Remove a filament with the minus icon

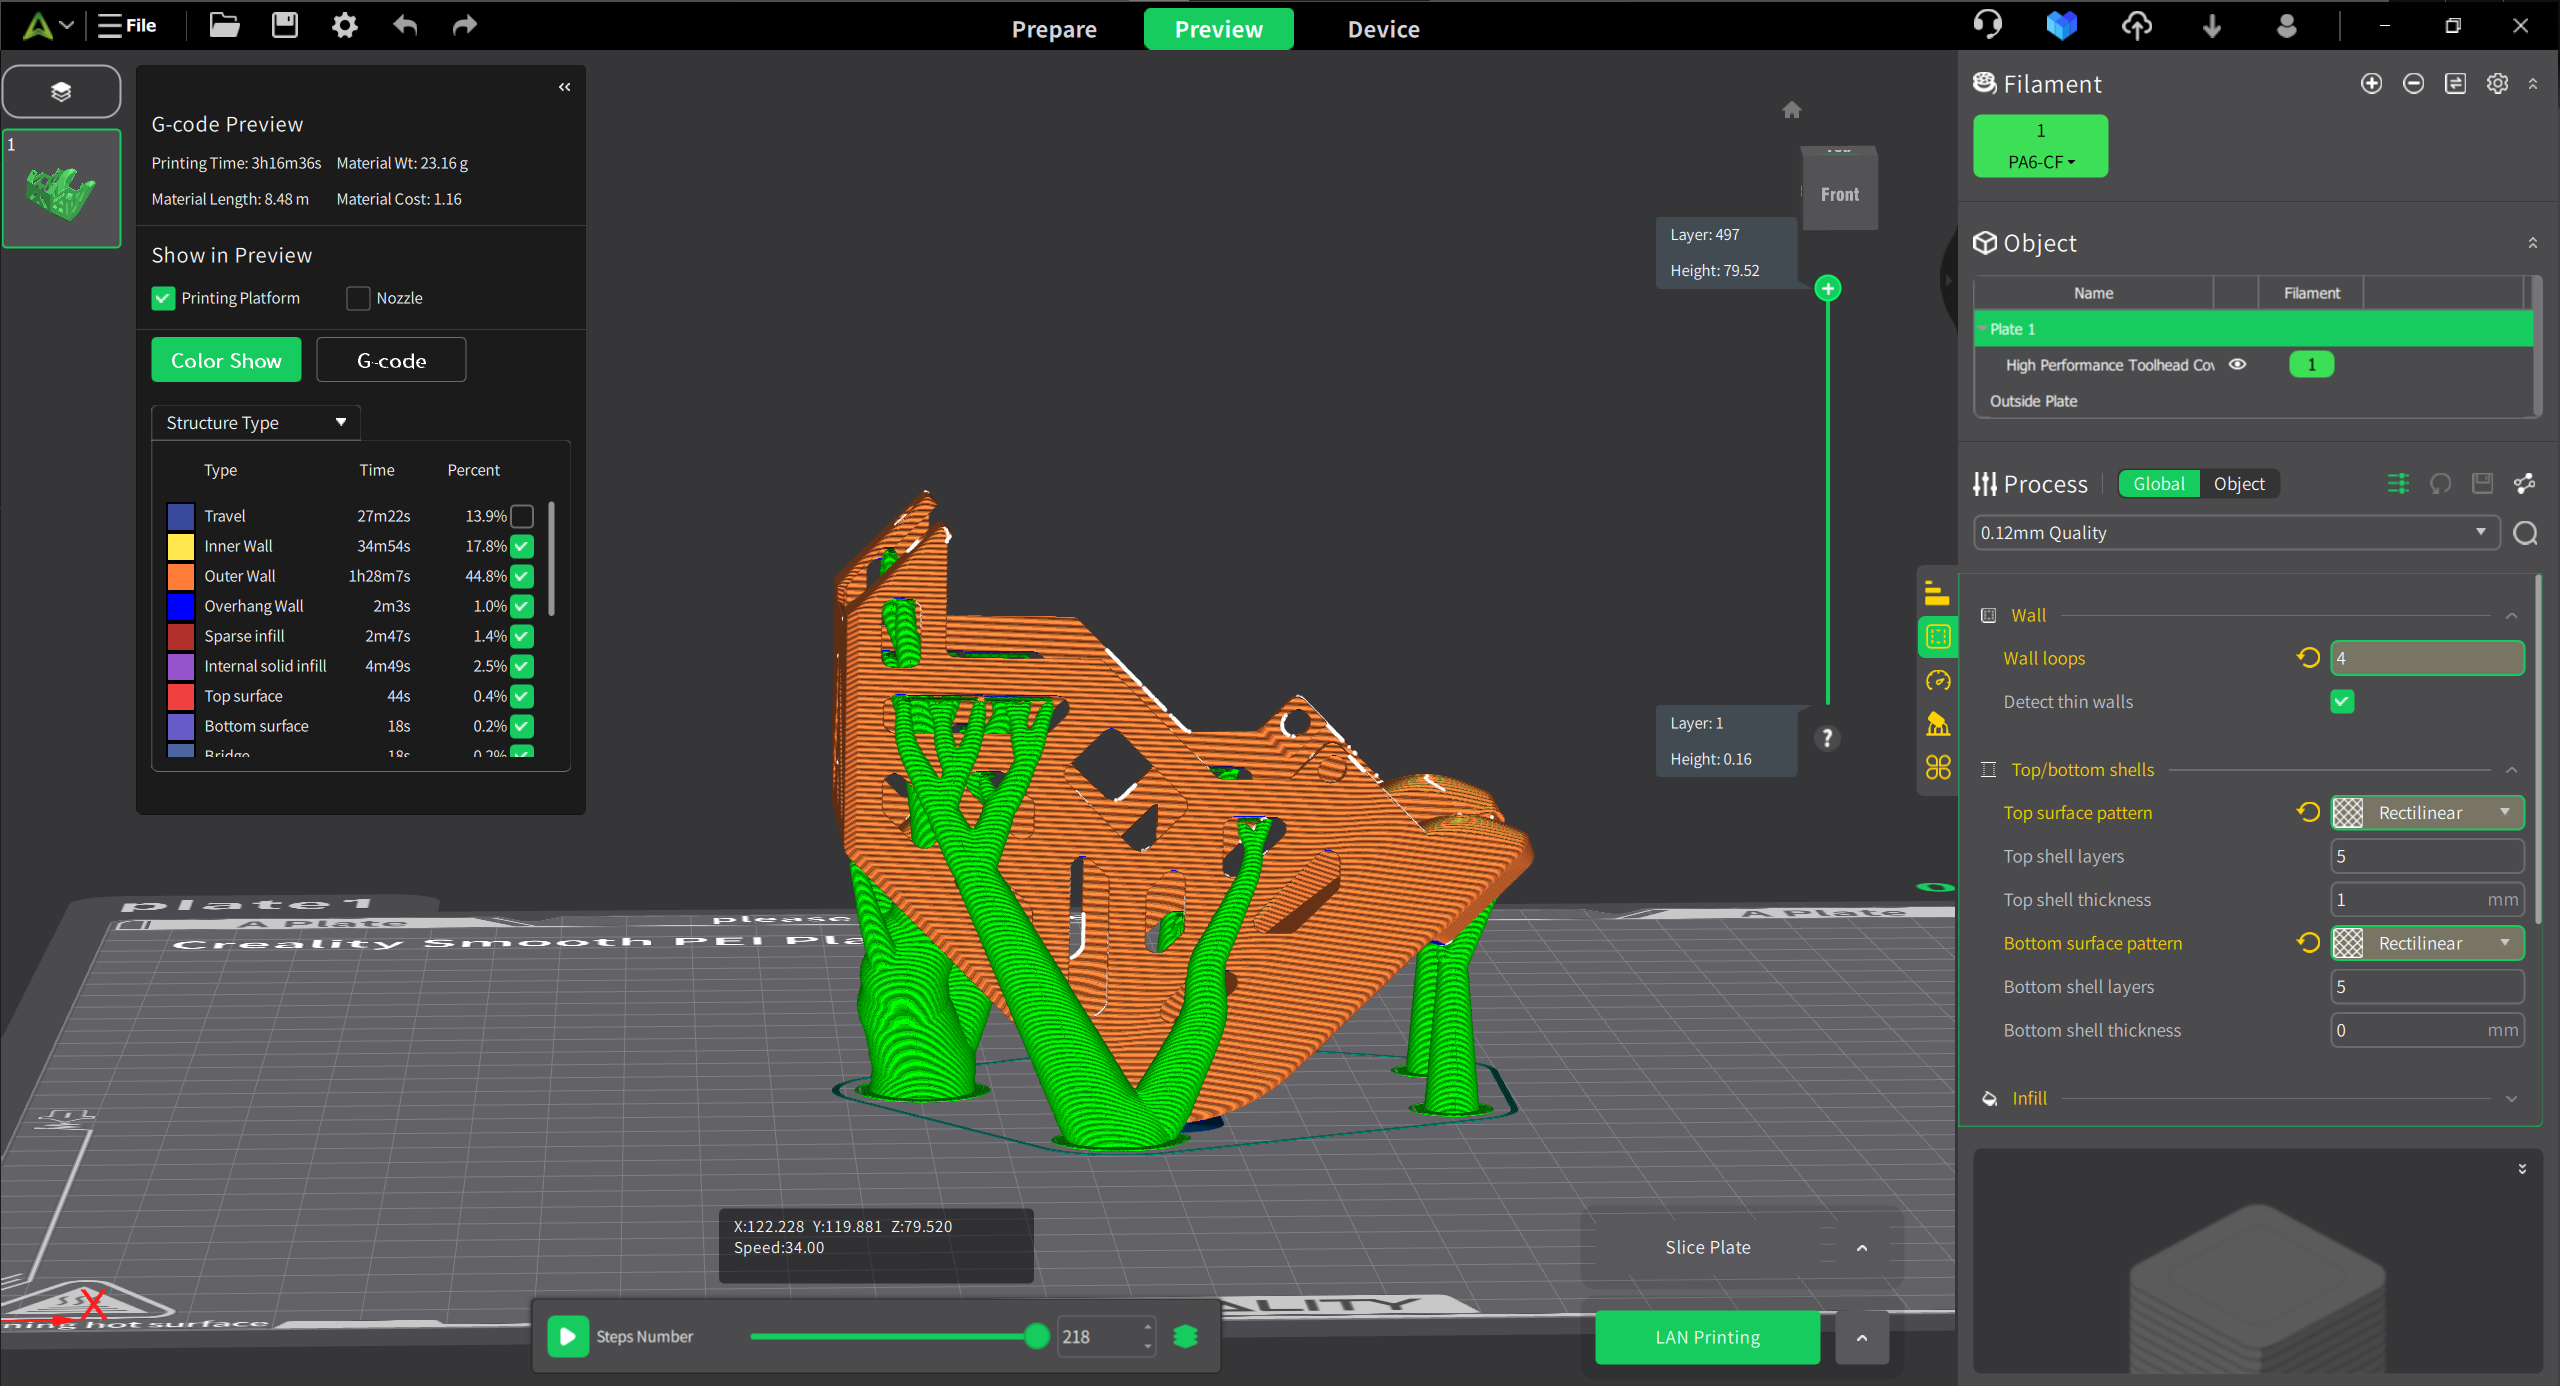pos(2413,84)
